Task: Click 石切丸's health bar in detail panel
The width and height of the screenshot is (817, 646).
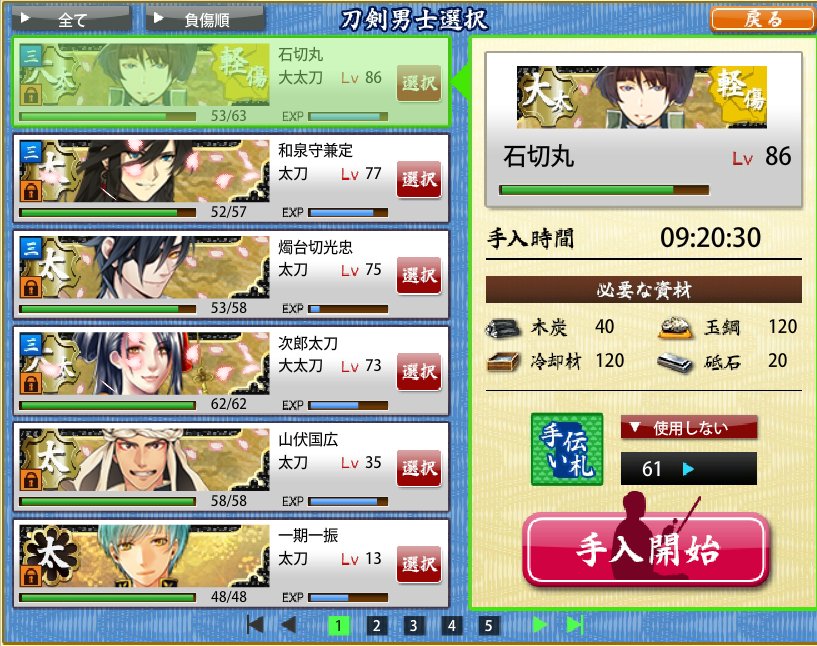Action: 604,190
